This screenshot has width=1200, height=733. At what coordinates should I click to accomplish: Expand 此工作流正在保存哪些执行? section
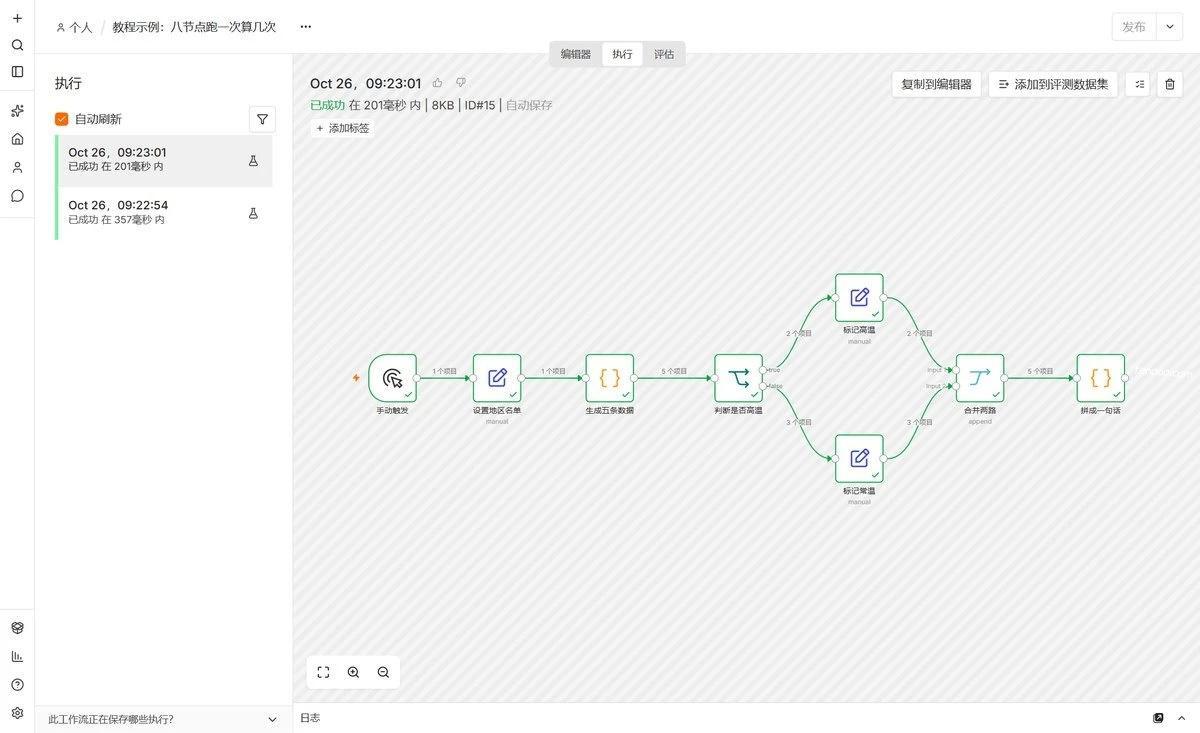click(163, 719)
